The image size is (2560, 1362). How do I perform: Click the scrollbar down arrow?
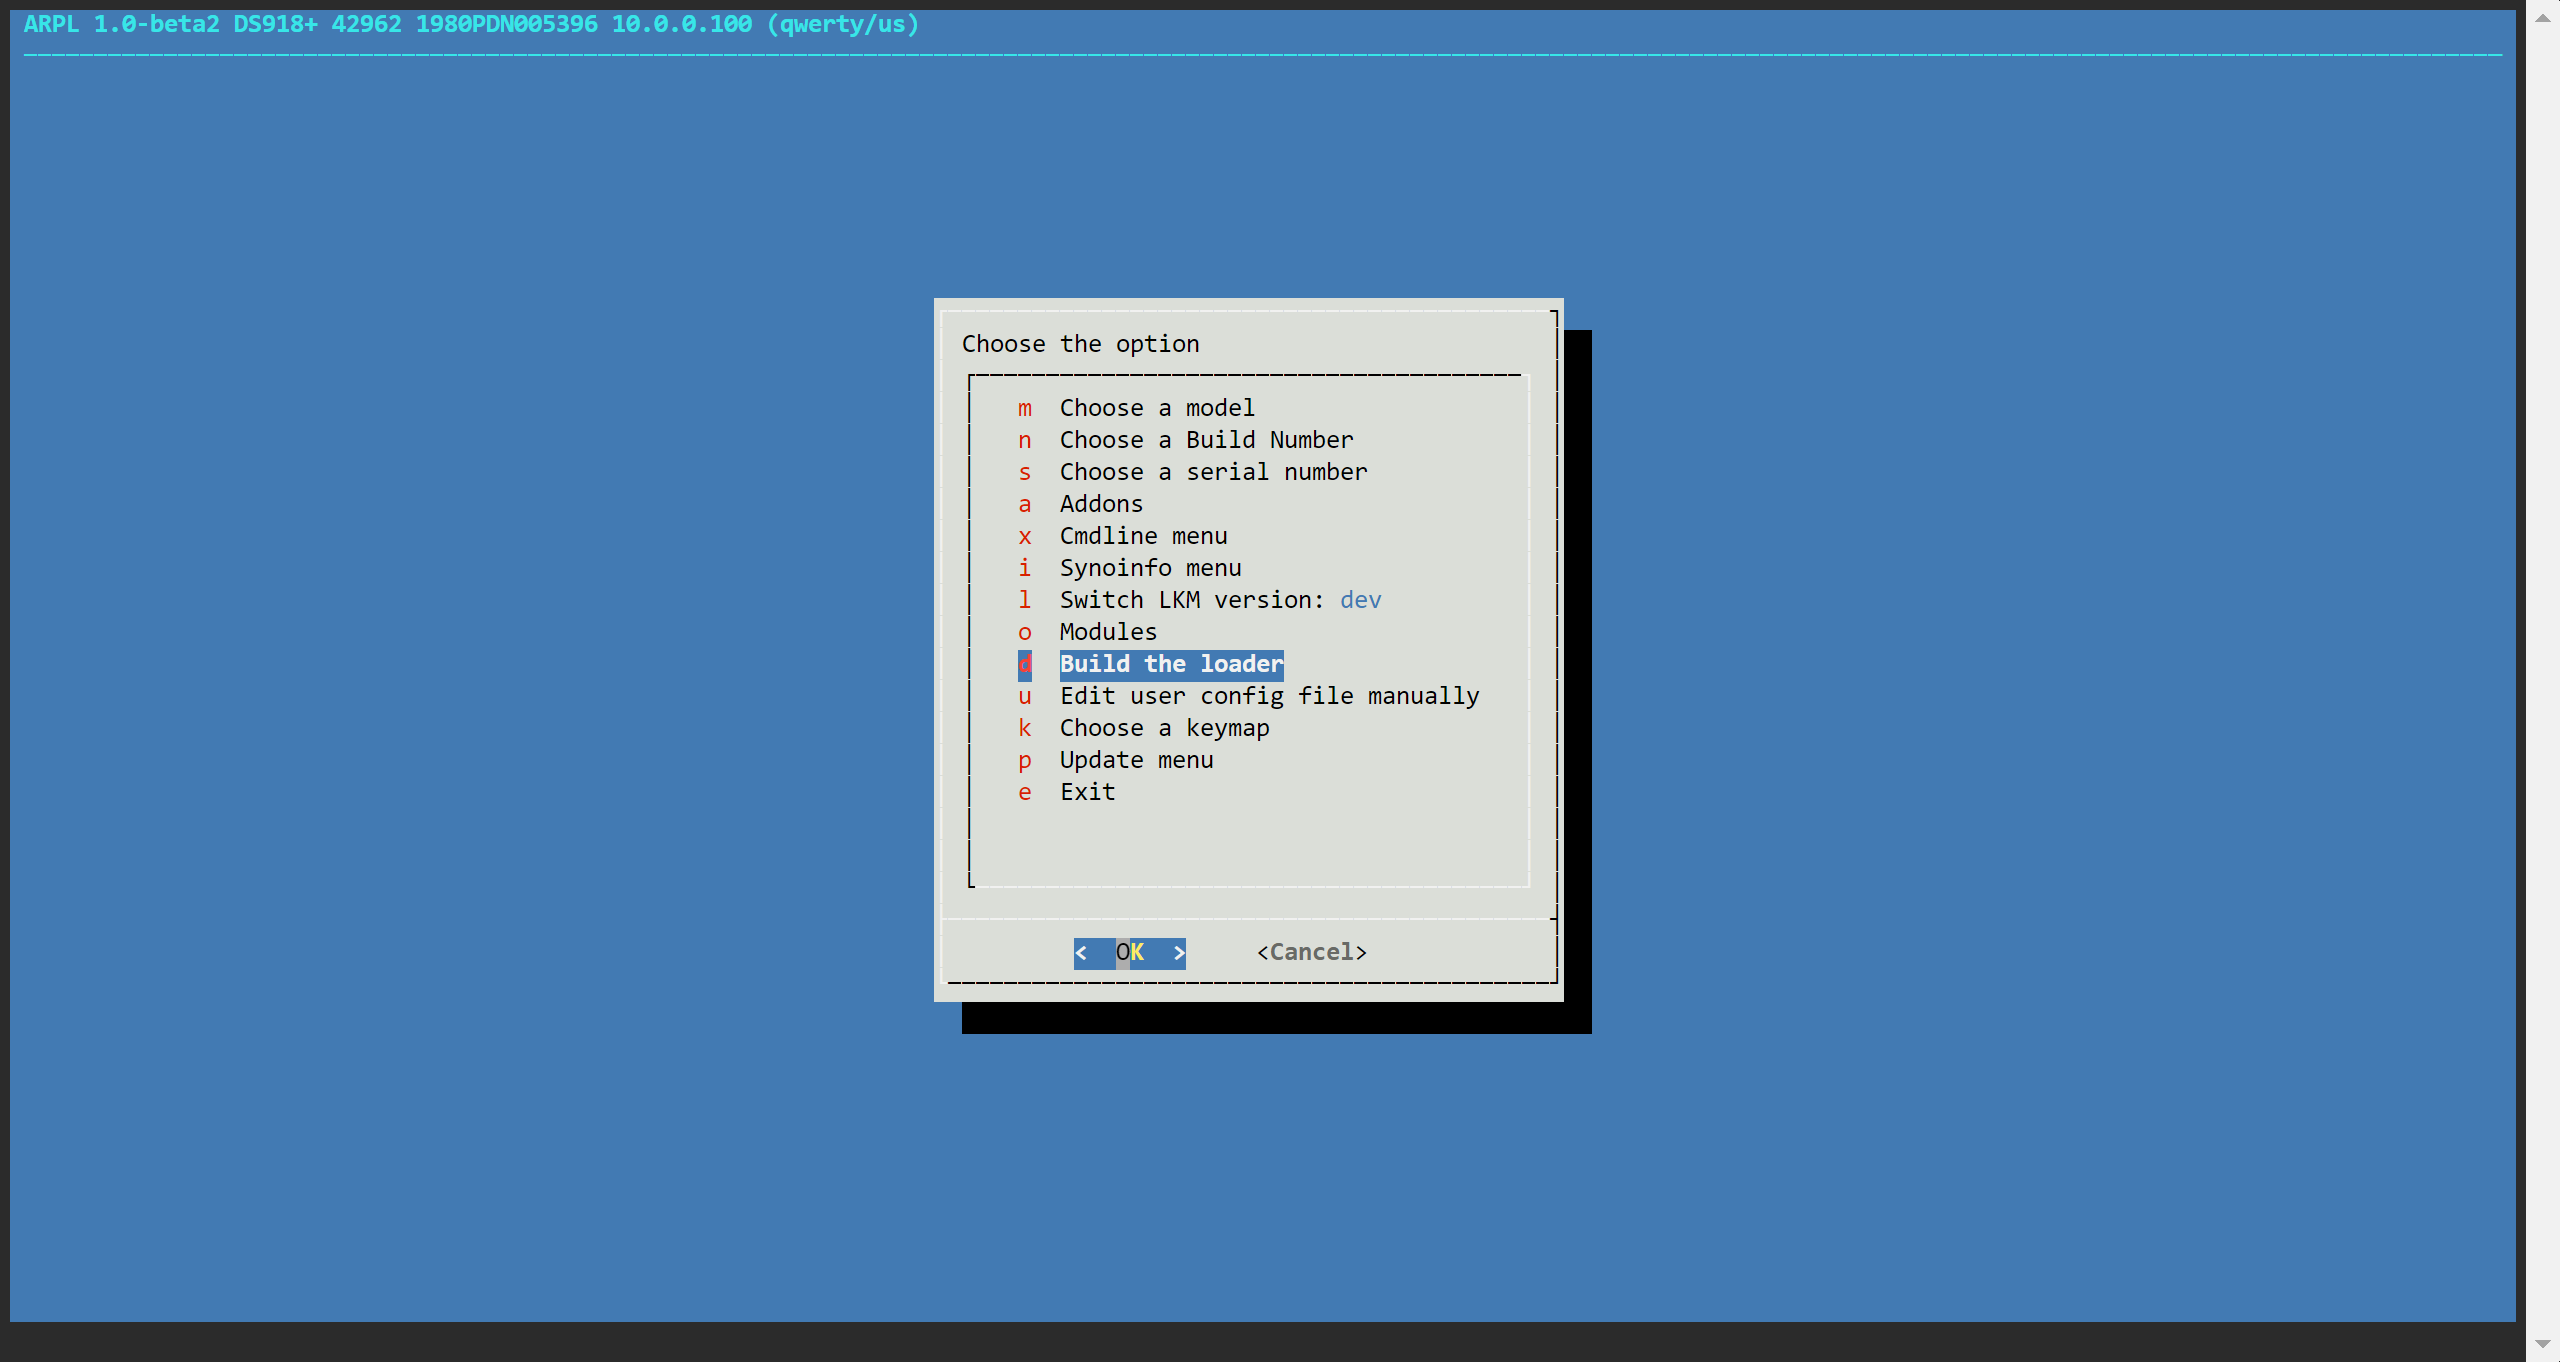[x=2543, y=1344]
